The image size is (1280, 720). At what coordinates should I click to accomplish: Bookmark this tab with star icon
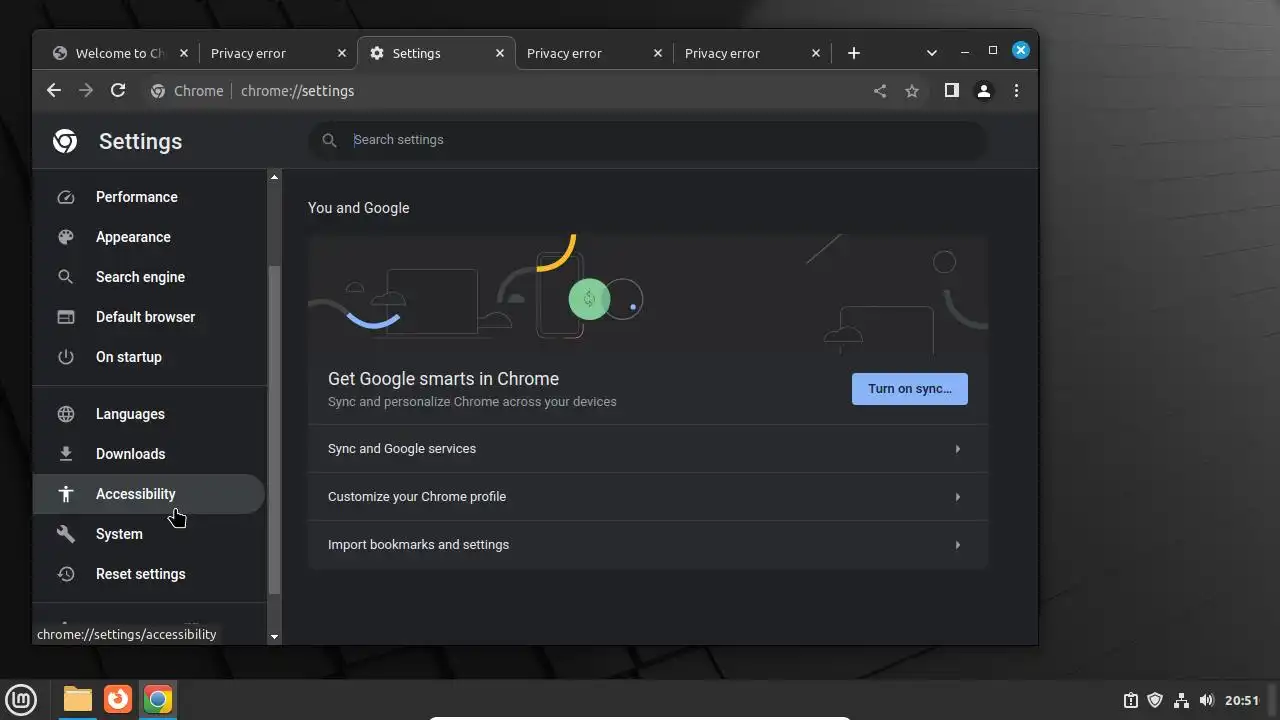[x=912, y=91]
